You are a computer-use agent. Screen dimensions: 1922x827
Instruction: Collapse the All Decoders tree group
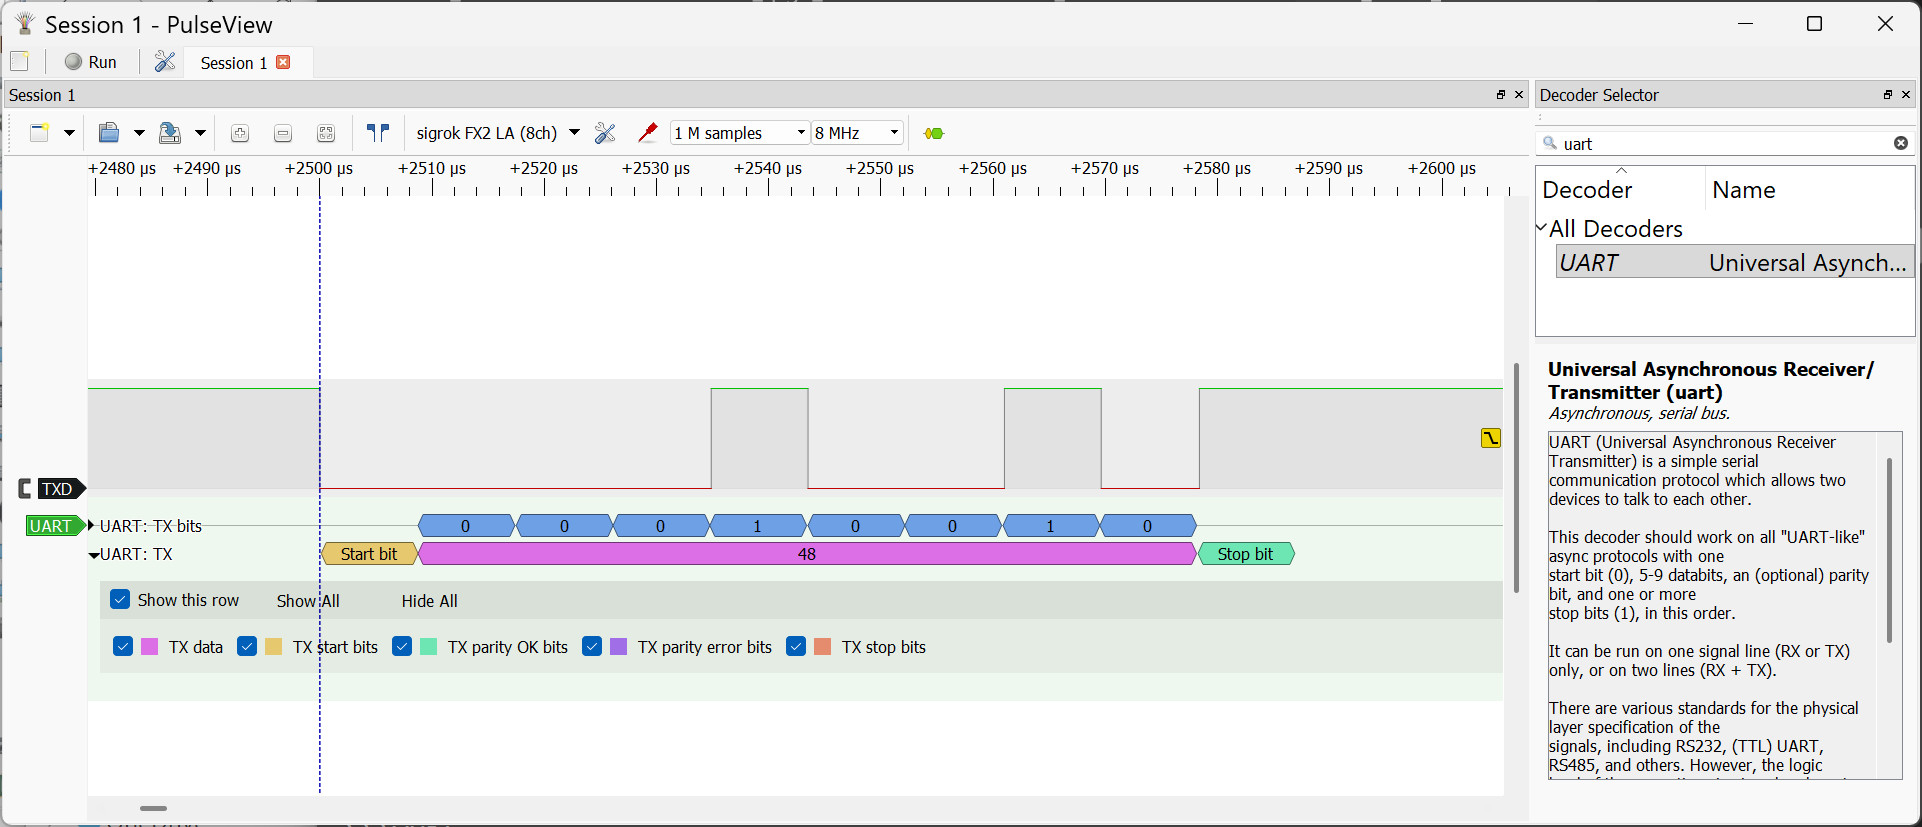[x=1542, y=229]
